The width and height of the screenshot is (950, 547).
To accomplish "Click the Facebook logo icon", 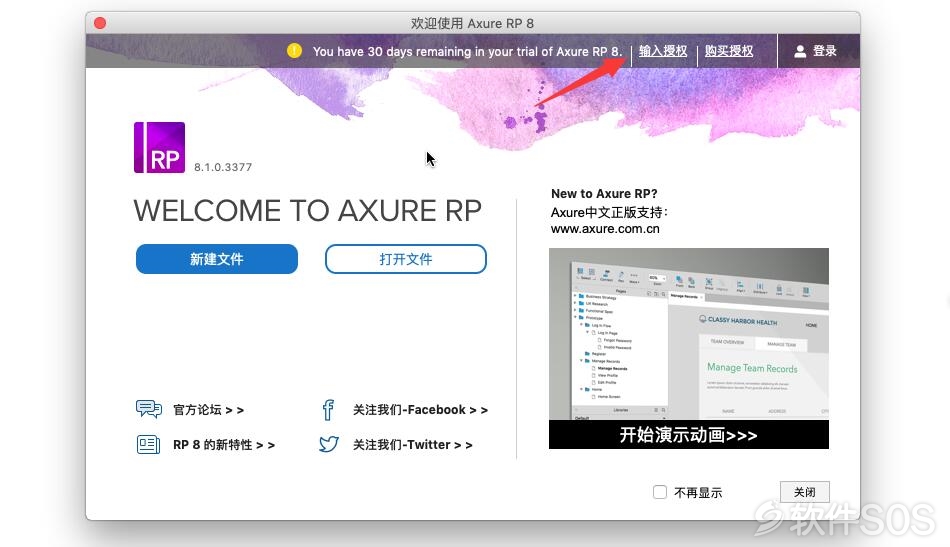I will (x=328, y=410).
